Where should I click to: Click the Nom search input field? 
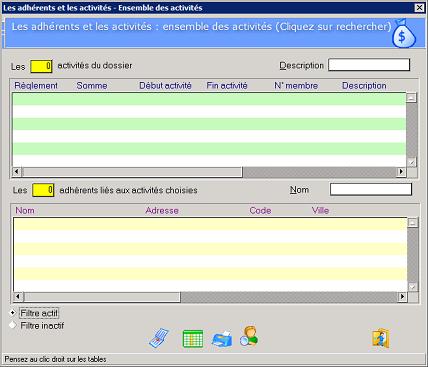[371, 189]
